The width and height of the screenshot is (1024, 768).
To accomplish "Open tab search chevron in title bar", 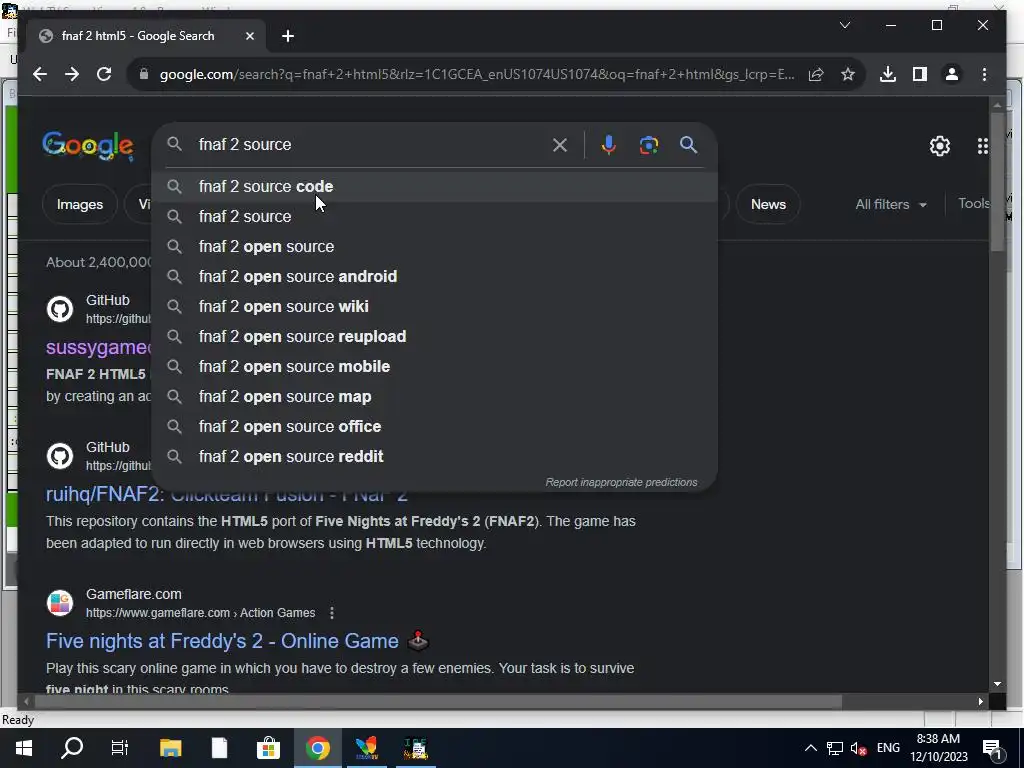I will coord(844,25).
